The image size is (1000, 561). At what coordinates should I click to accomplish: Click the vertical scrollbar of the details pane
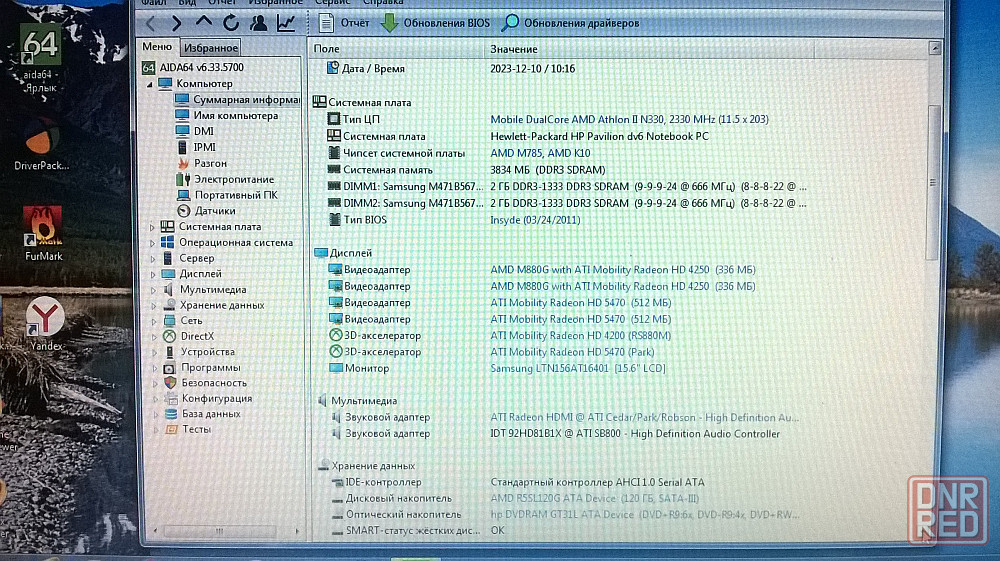(x=933, y=182)
